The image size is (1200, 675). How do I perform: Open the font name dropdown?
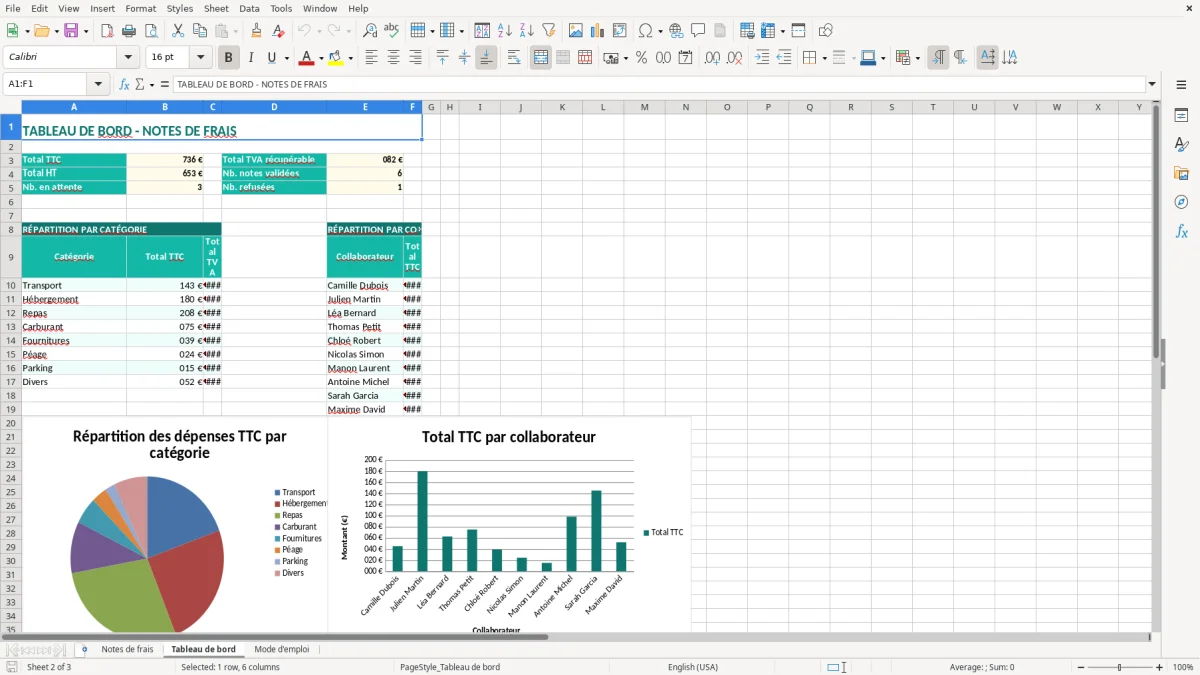click(128, 58)
